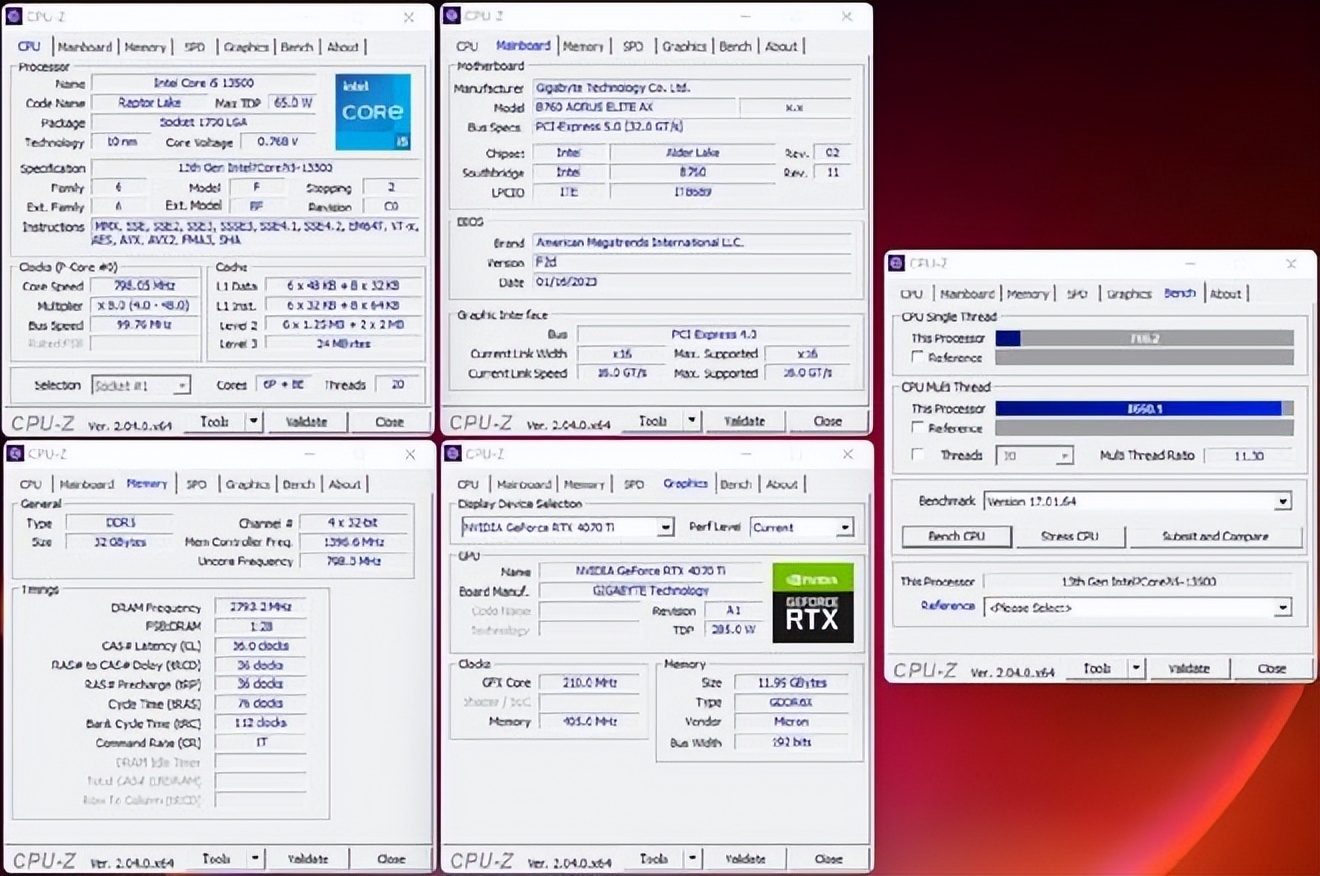Switch to the CPU tab in the Bench window
This screenshot has width=1320, height=876.
(x=911, y=294)
